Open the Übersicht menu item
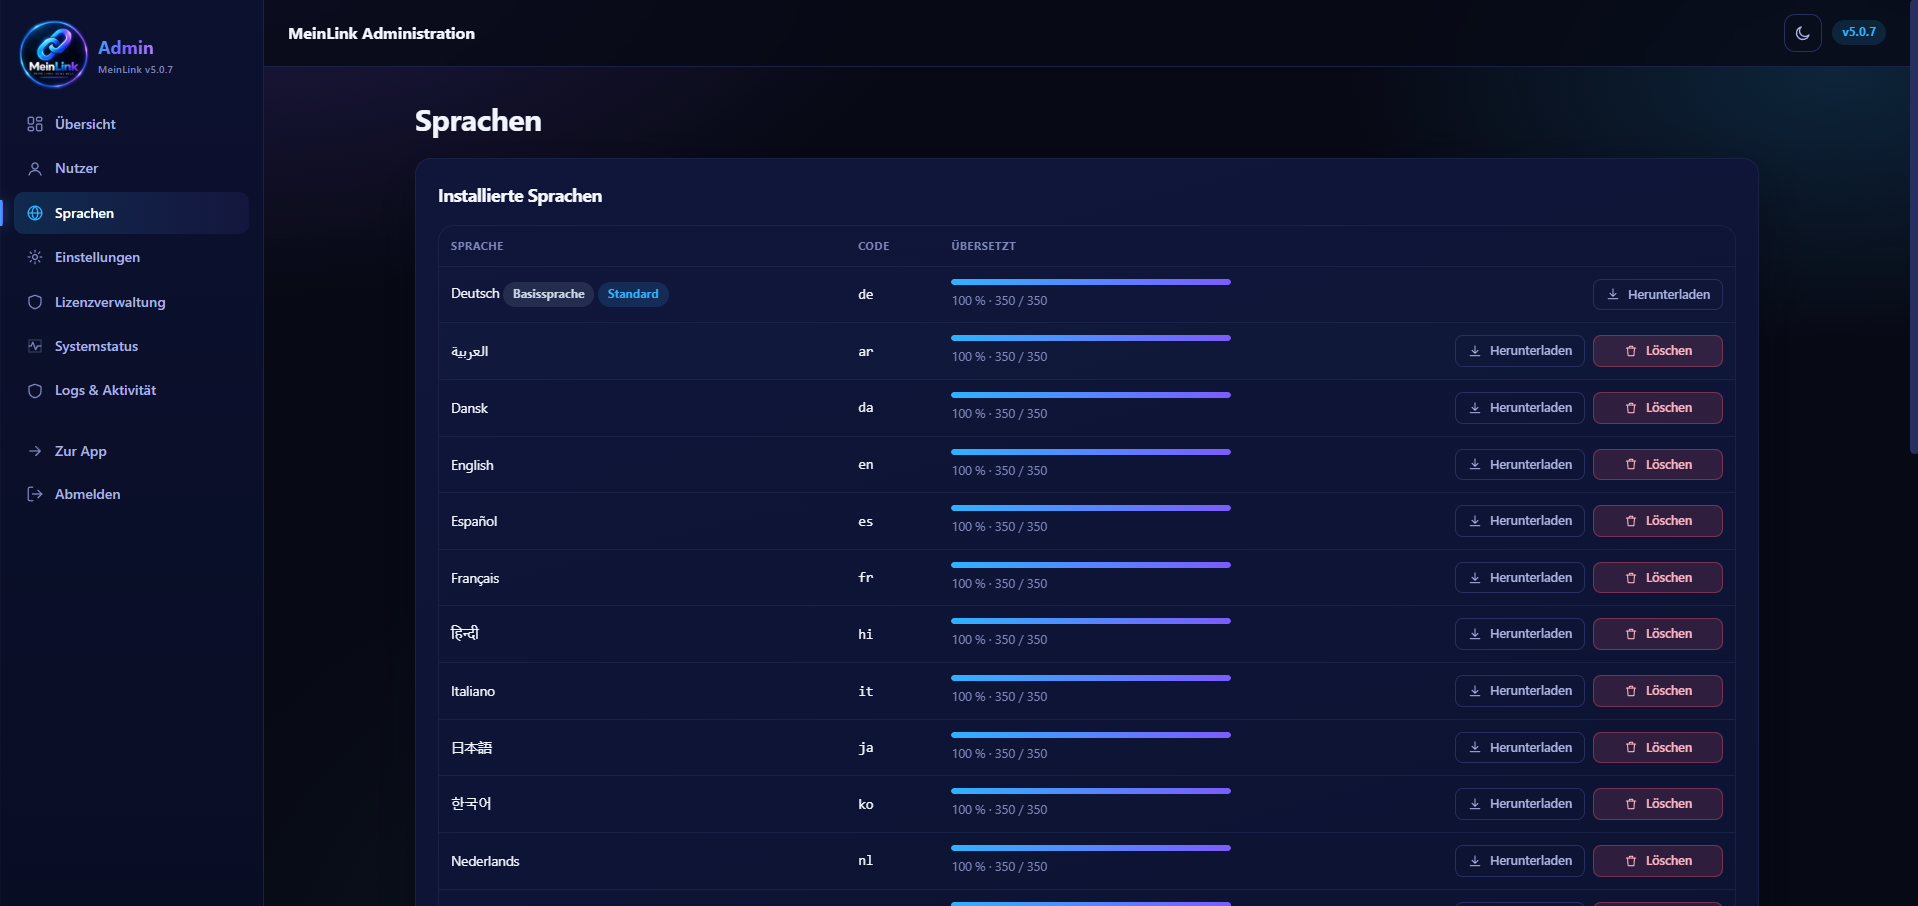 [x=131, y=124]
